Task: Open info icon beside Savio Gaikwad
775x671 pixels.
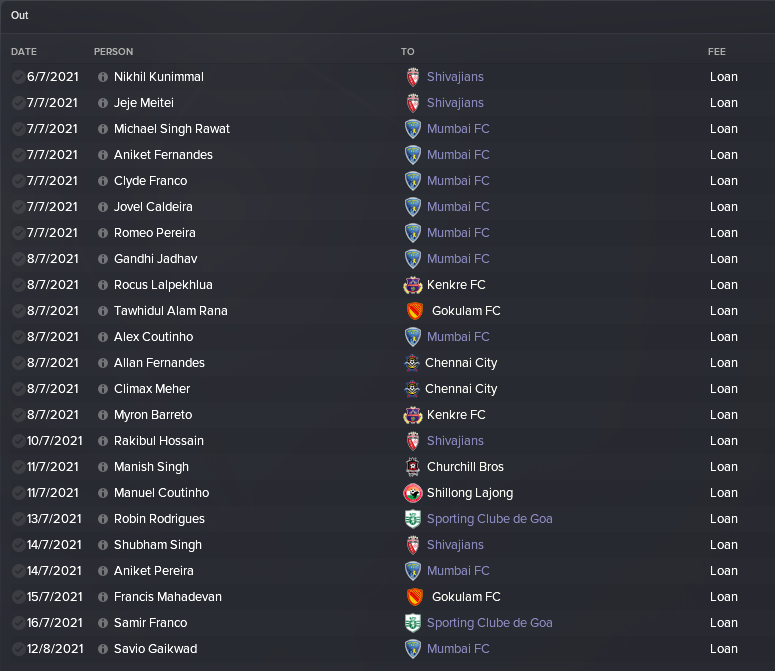Action: tap(103, 649)
